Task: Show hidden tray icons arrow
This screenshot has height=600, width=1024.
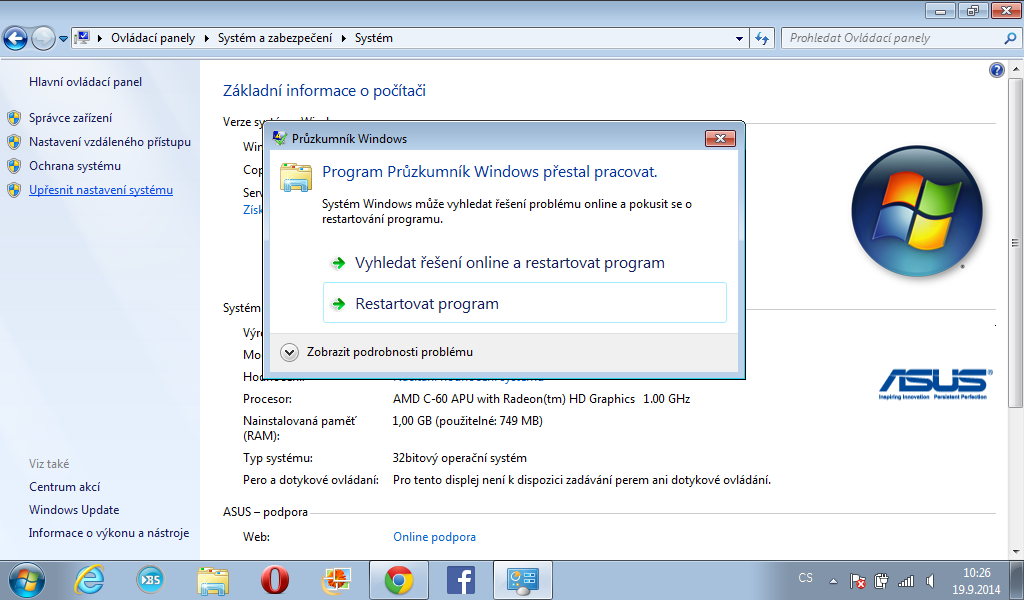Action: 833,580
